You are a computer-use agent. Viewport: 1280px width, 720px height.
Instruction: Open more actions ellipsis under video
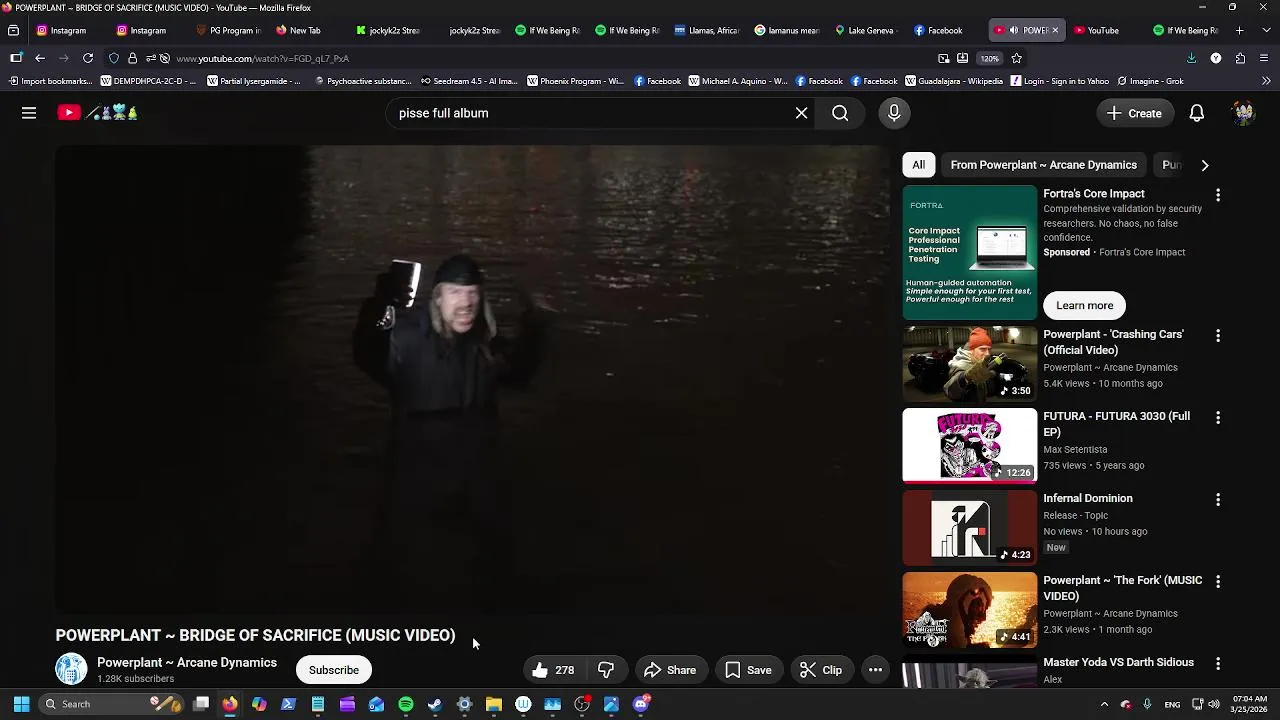pyautogui.click(x=875, y=670)
